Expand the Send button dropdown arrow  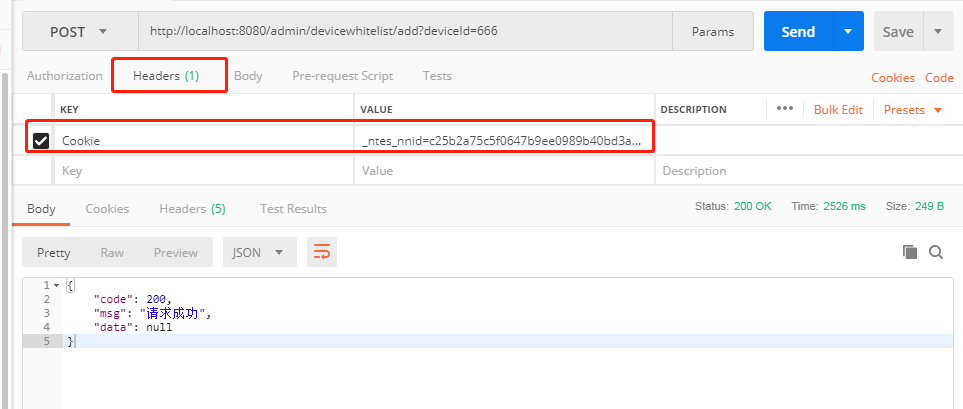pos(848,32)
